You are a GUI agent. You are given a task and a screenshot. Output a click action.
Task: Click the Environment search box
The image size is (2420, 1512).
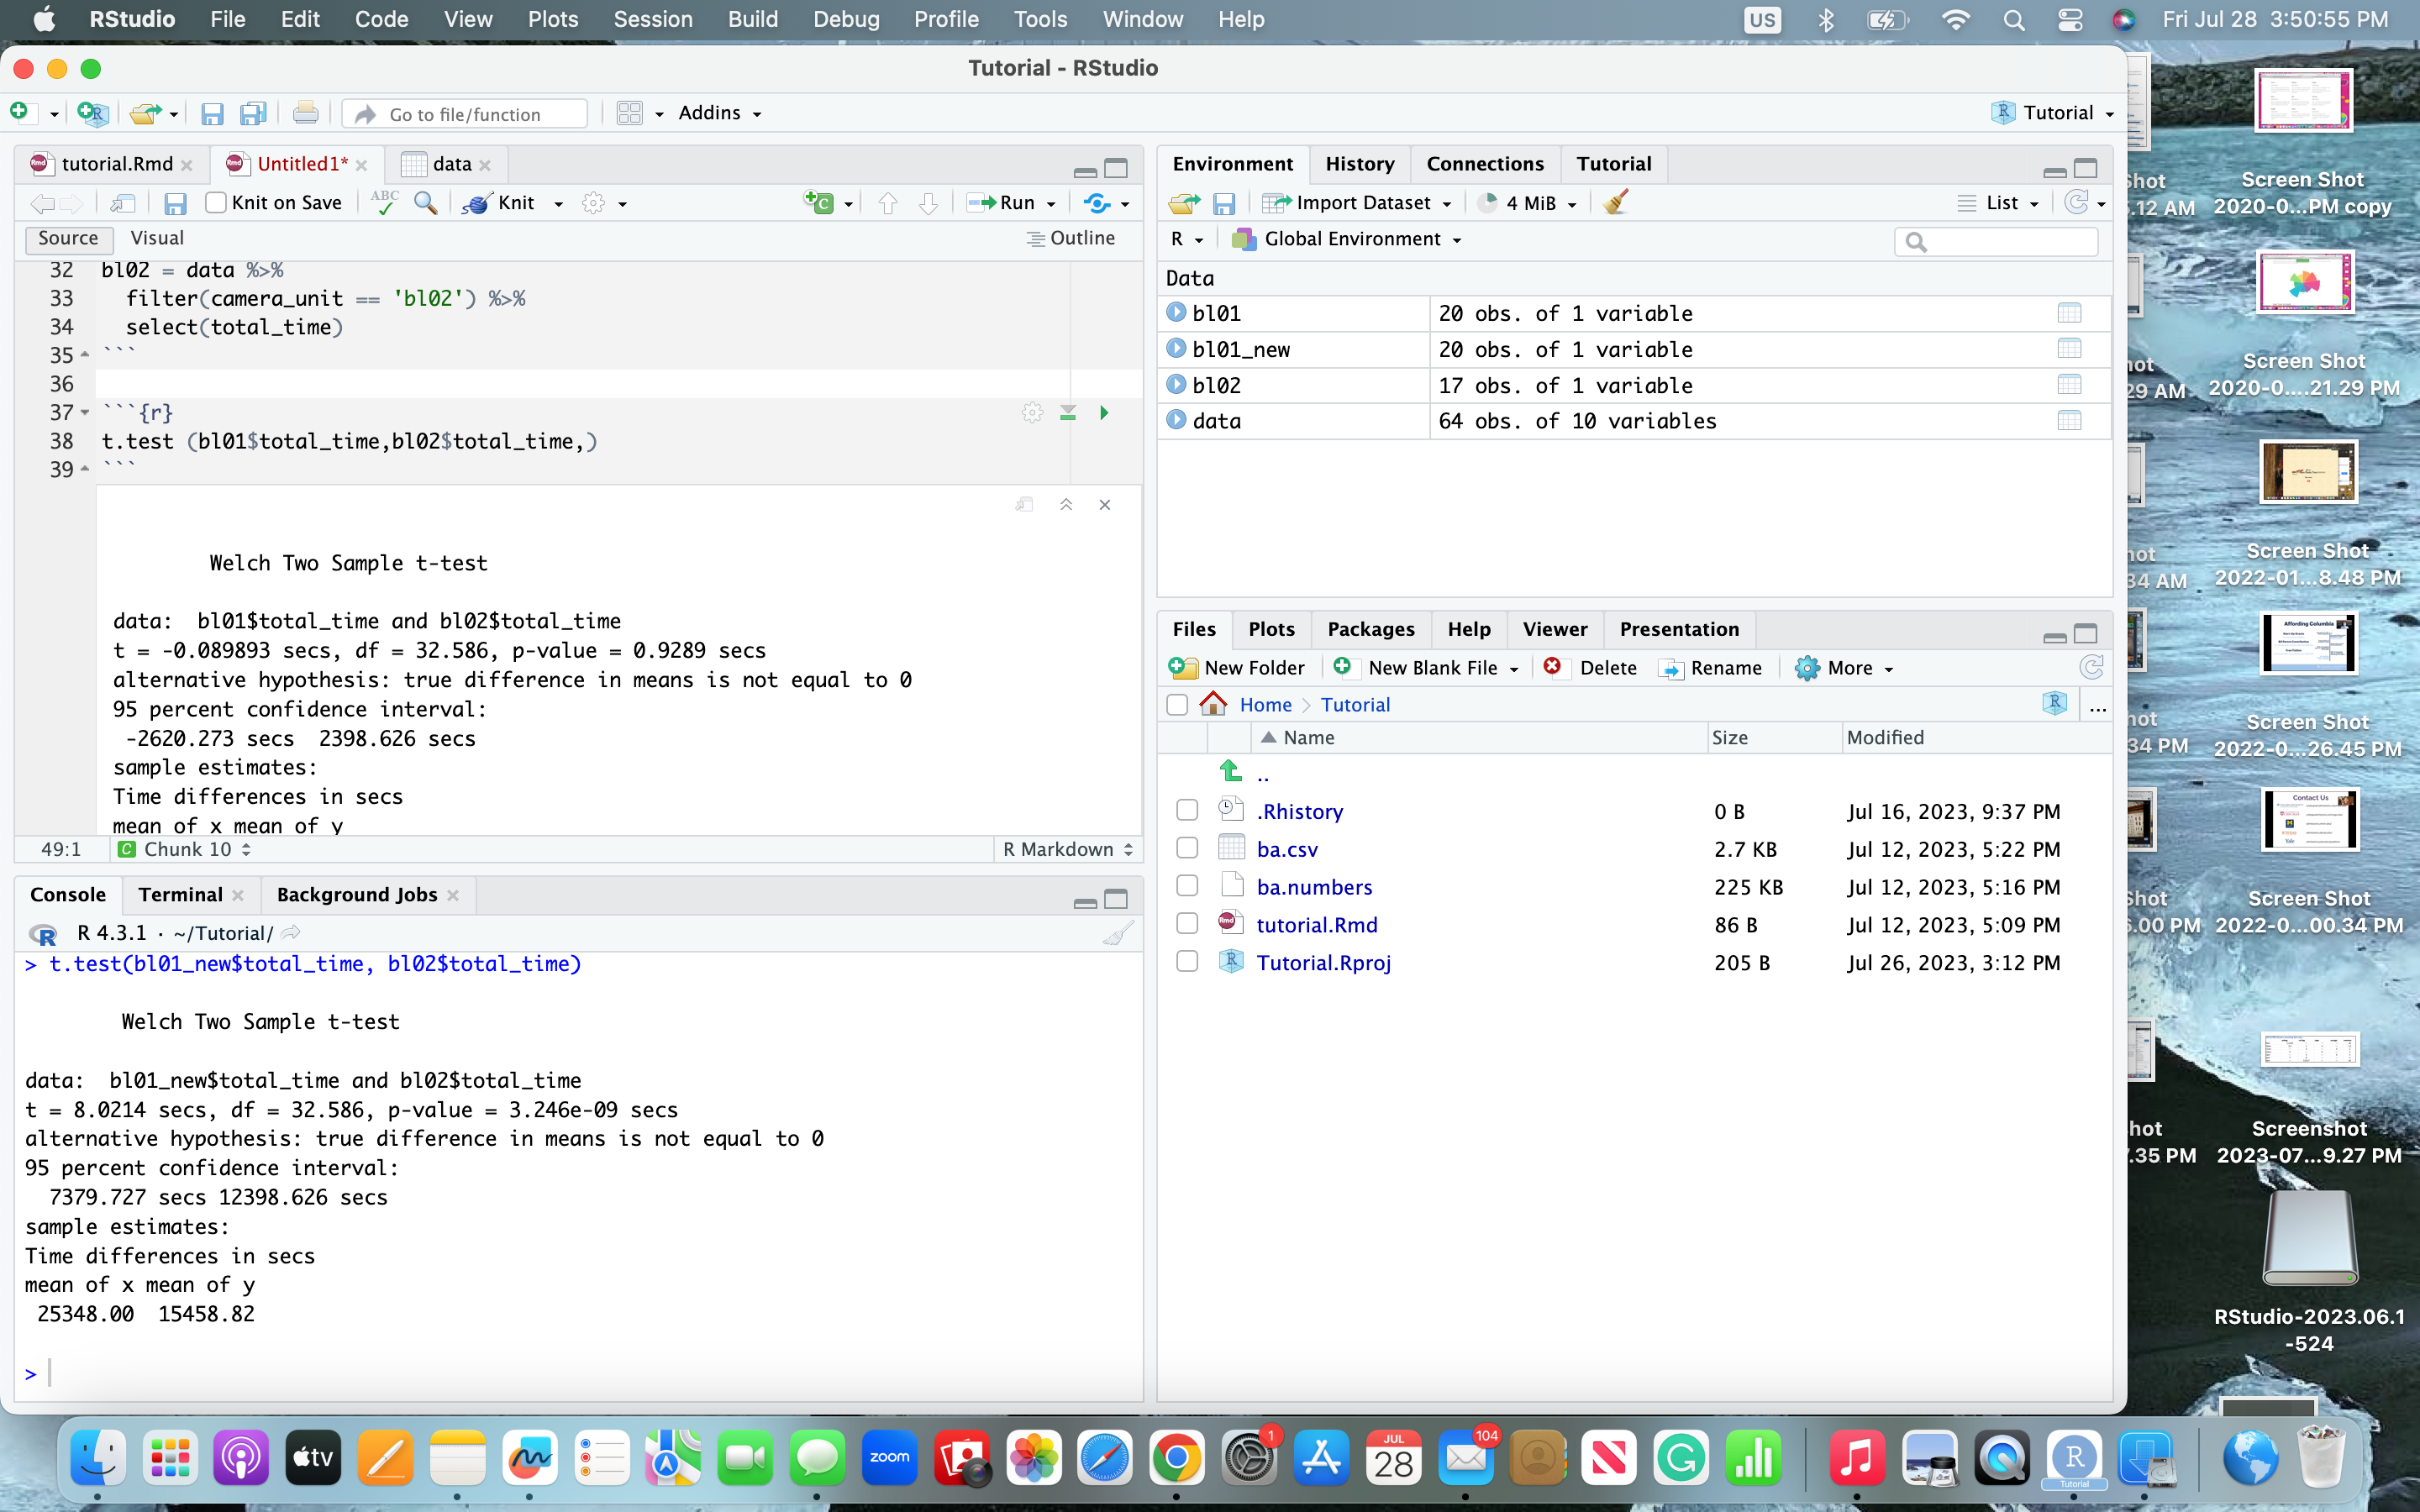point(1995,241)
